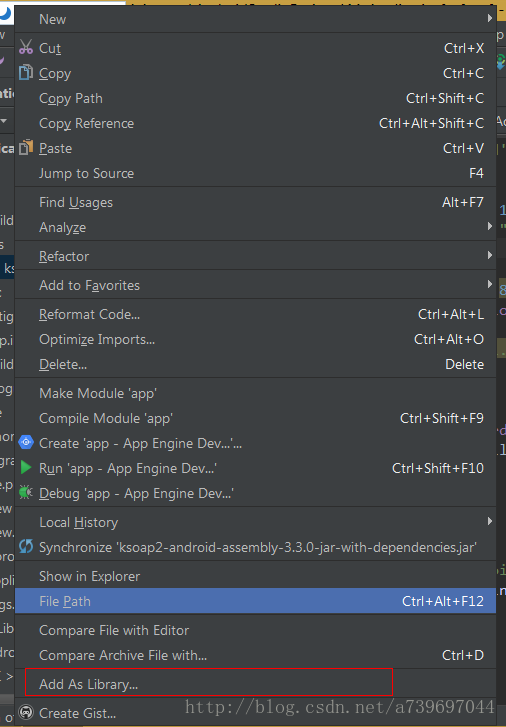
Task: Click the Paste clipboard icon
Action: 26,147
